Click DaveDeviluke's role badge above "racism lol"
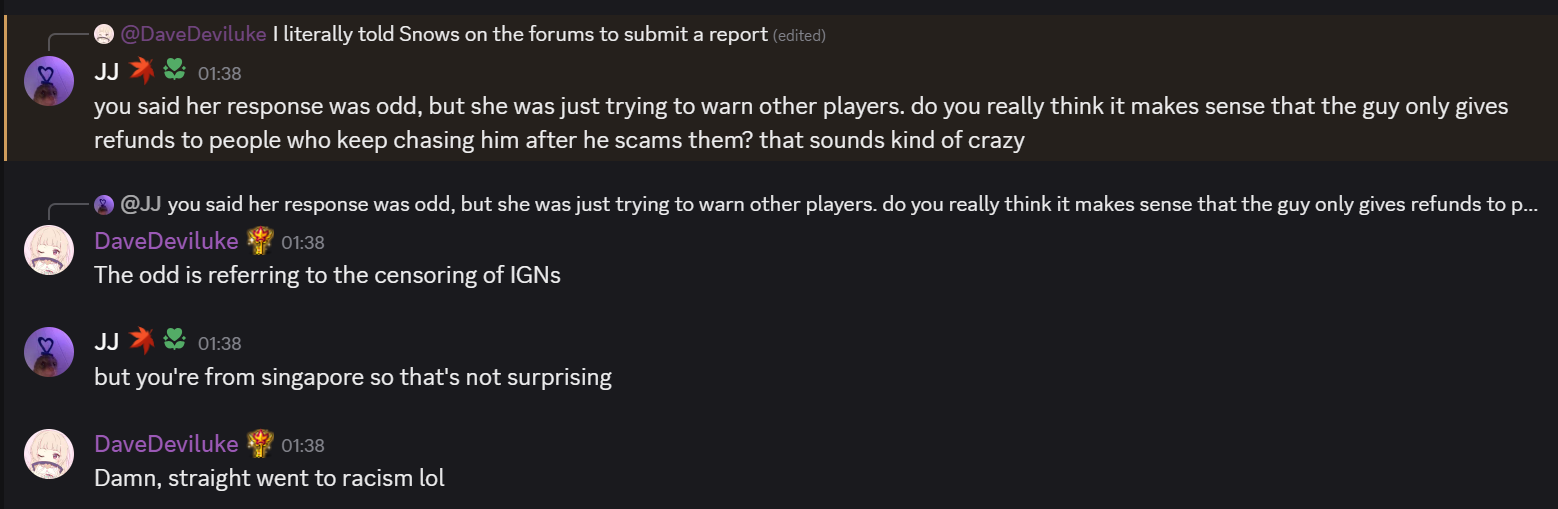This screenshot has width=1558, height=509. (260, 442)
